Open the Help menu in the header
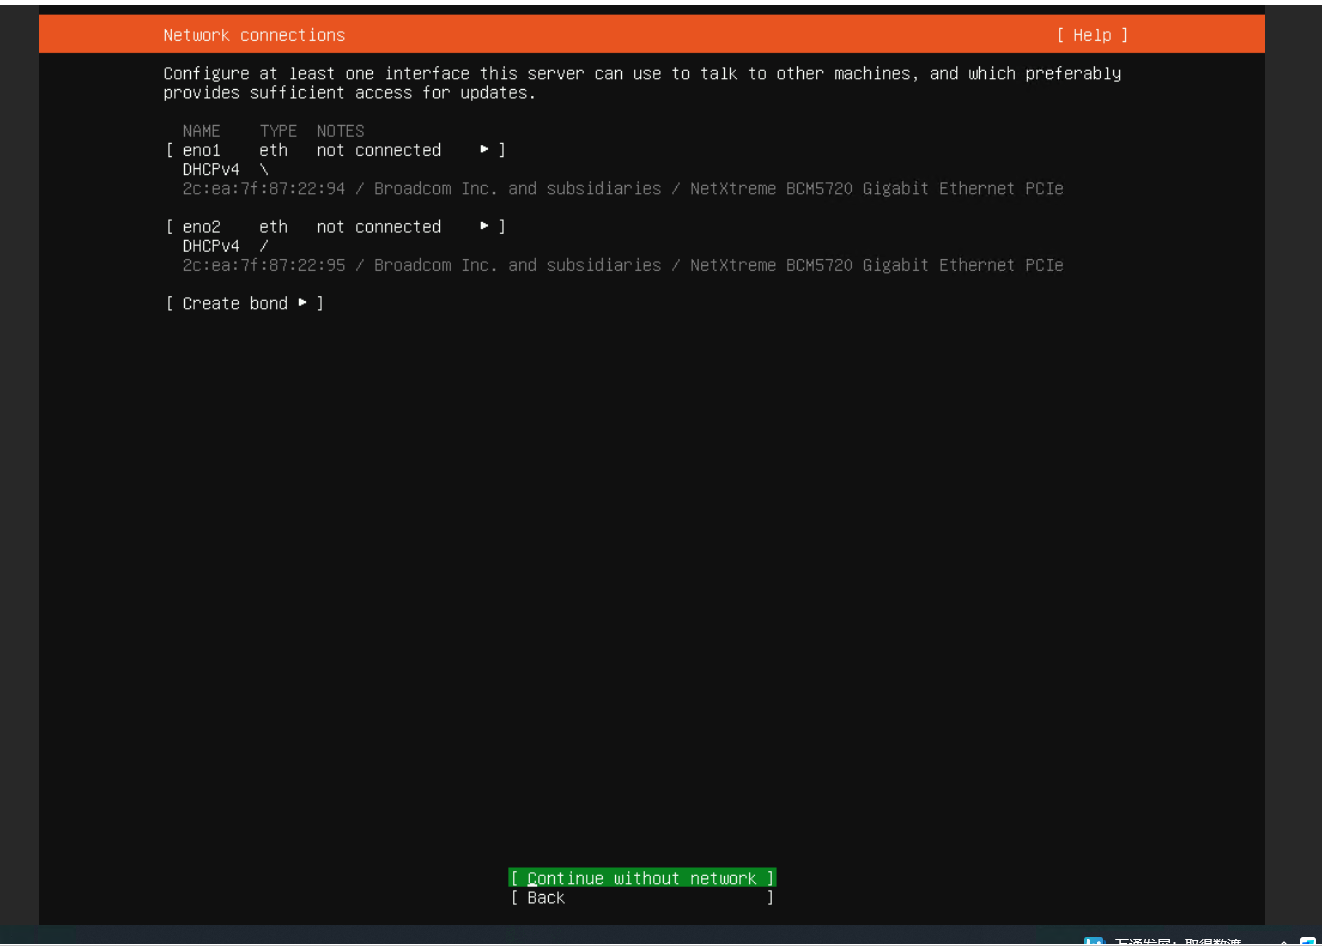The height and width of the screenshot is (946, 1322). pyautogui.click(x=1091, y=35)
